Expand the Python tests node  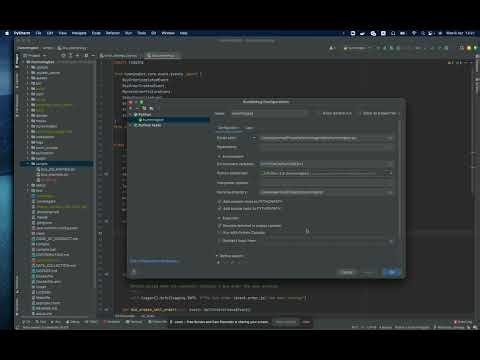(x=131, y=125)
